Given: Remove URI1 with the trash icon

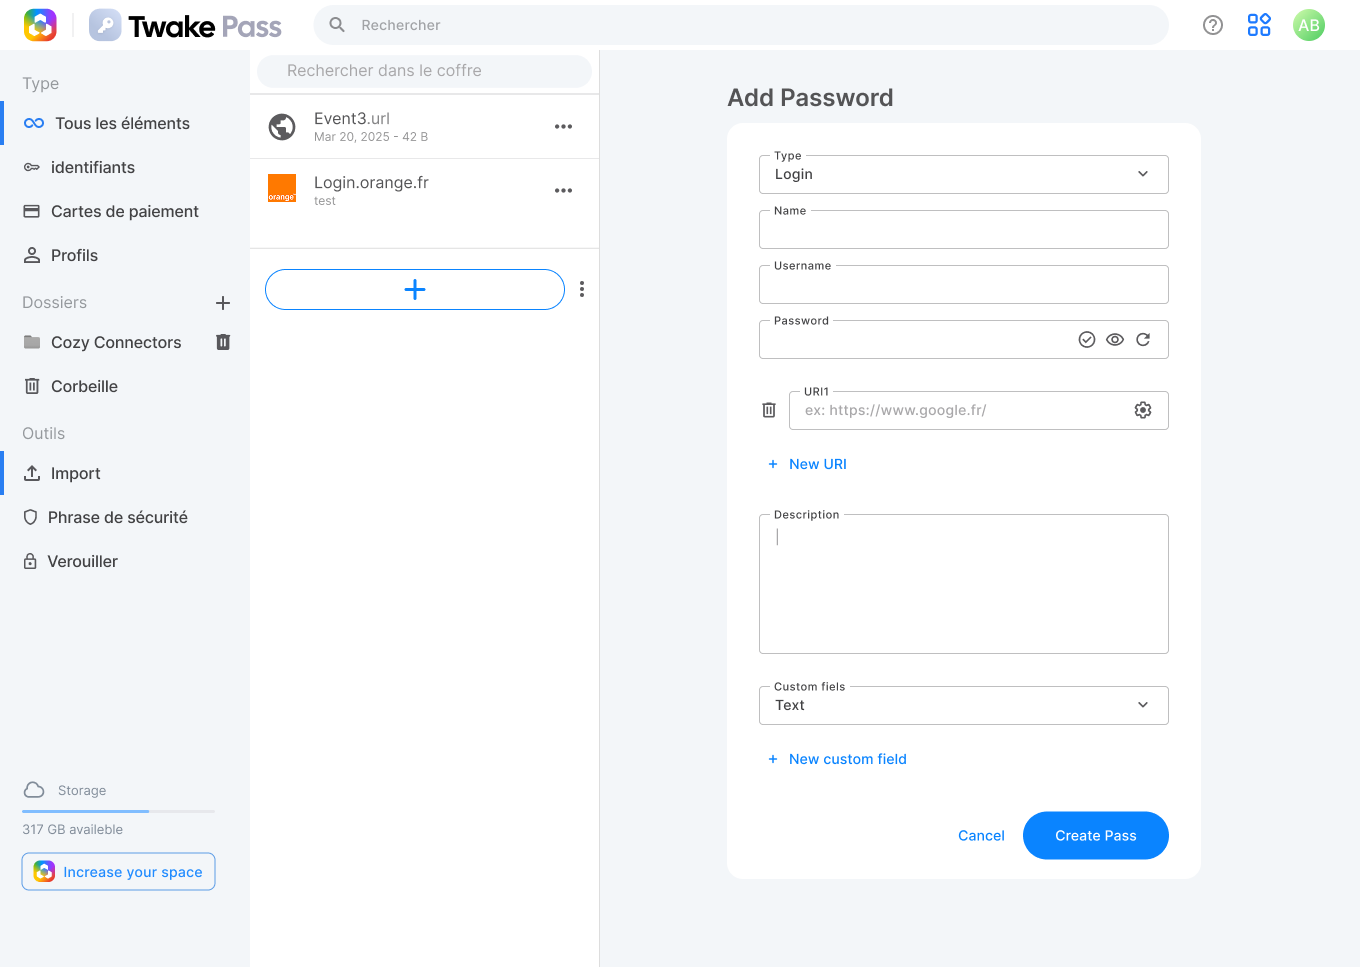Looking at the screenshot, I should coord(769,410).
